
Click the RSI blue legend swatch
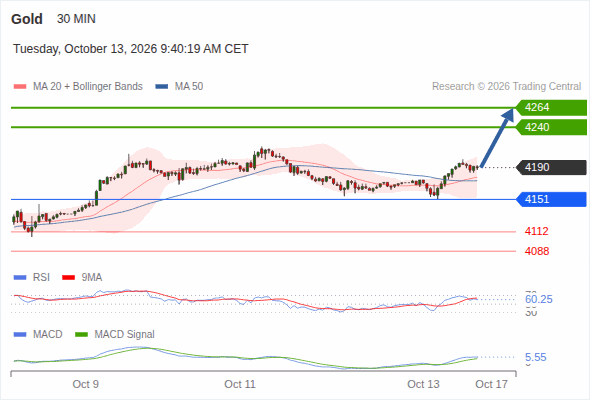[20, 278]
